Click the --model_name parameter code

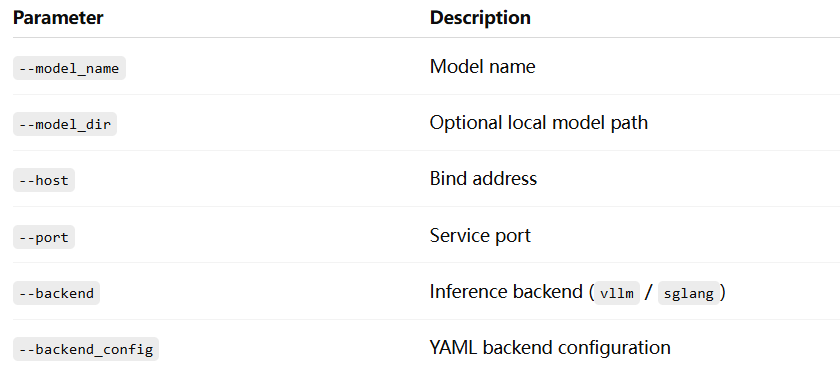69,68
